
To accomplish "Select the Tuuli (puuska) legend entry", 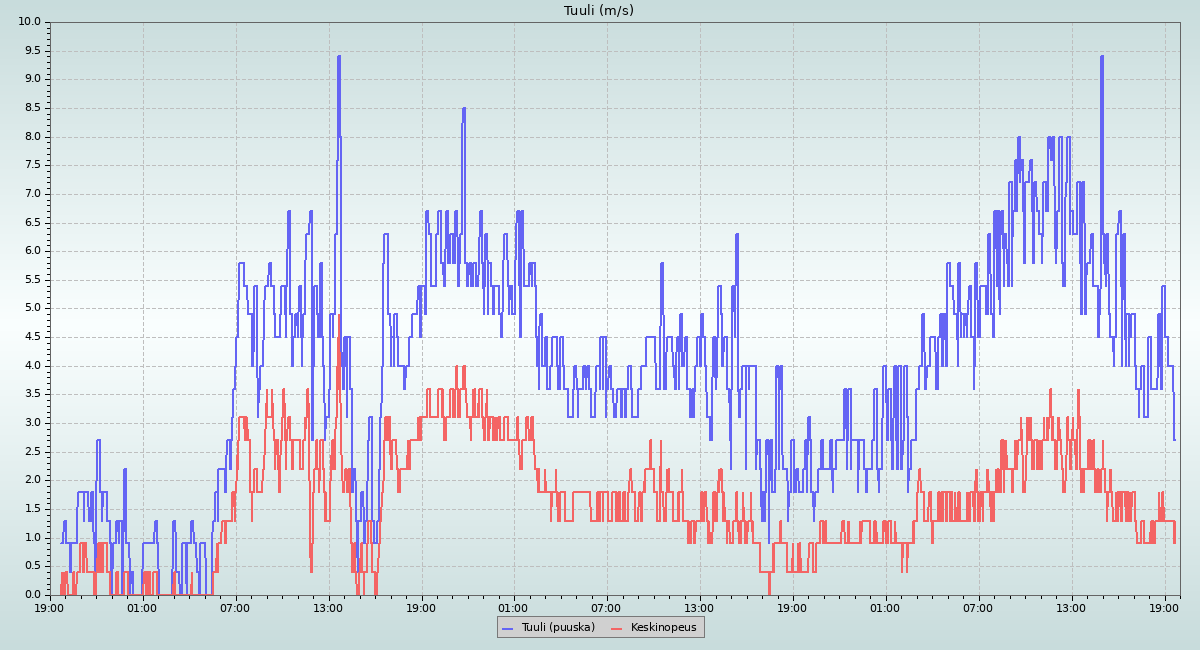I will 557,627.
